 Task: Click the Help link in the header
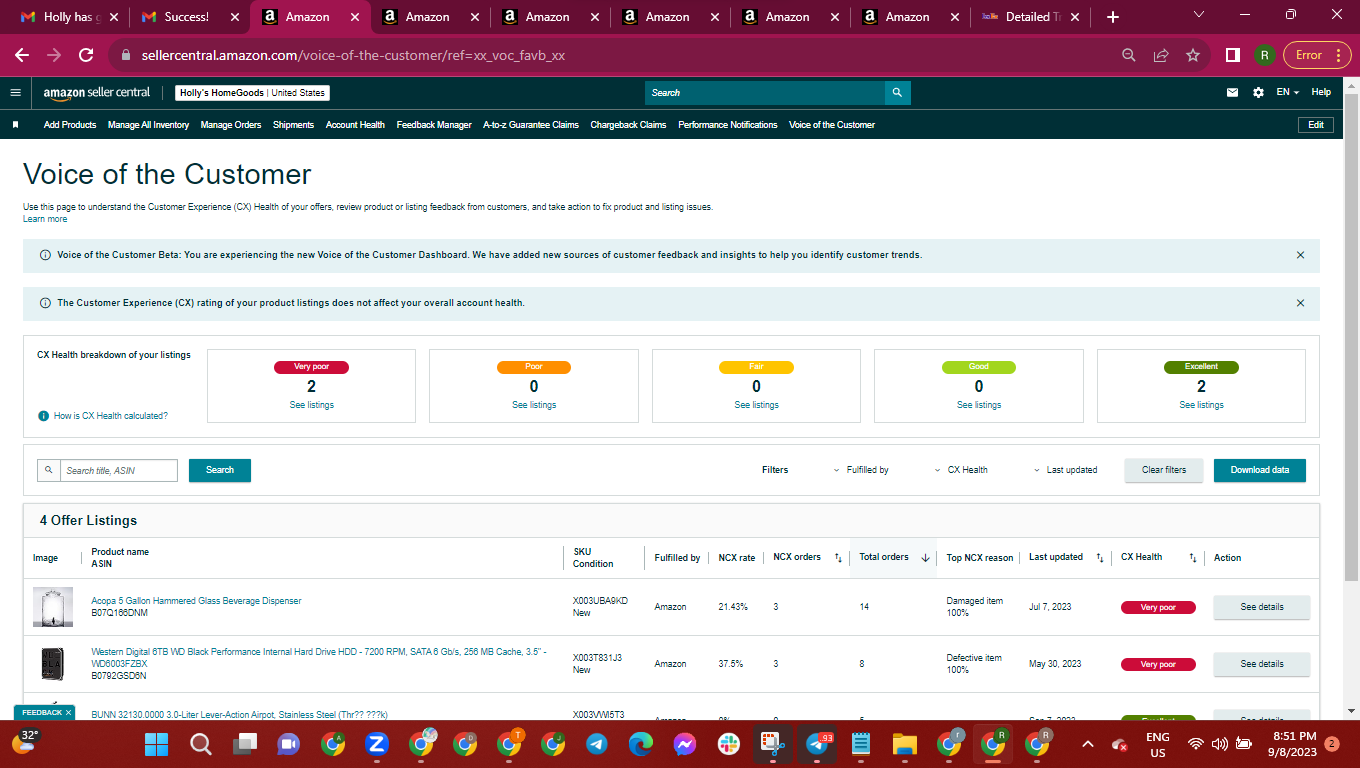(1321, 92)
